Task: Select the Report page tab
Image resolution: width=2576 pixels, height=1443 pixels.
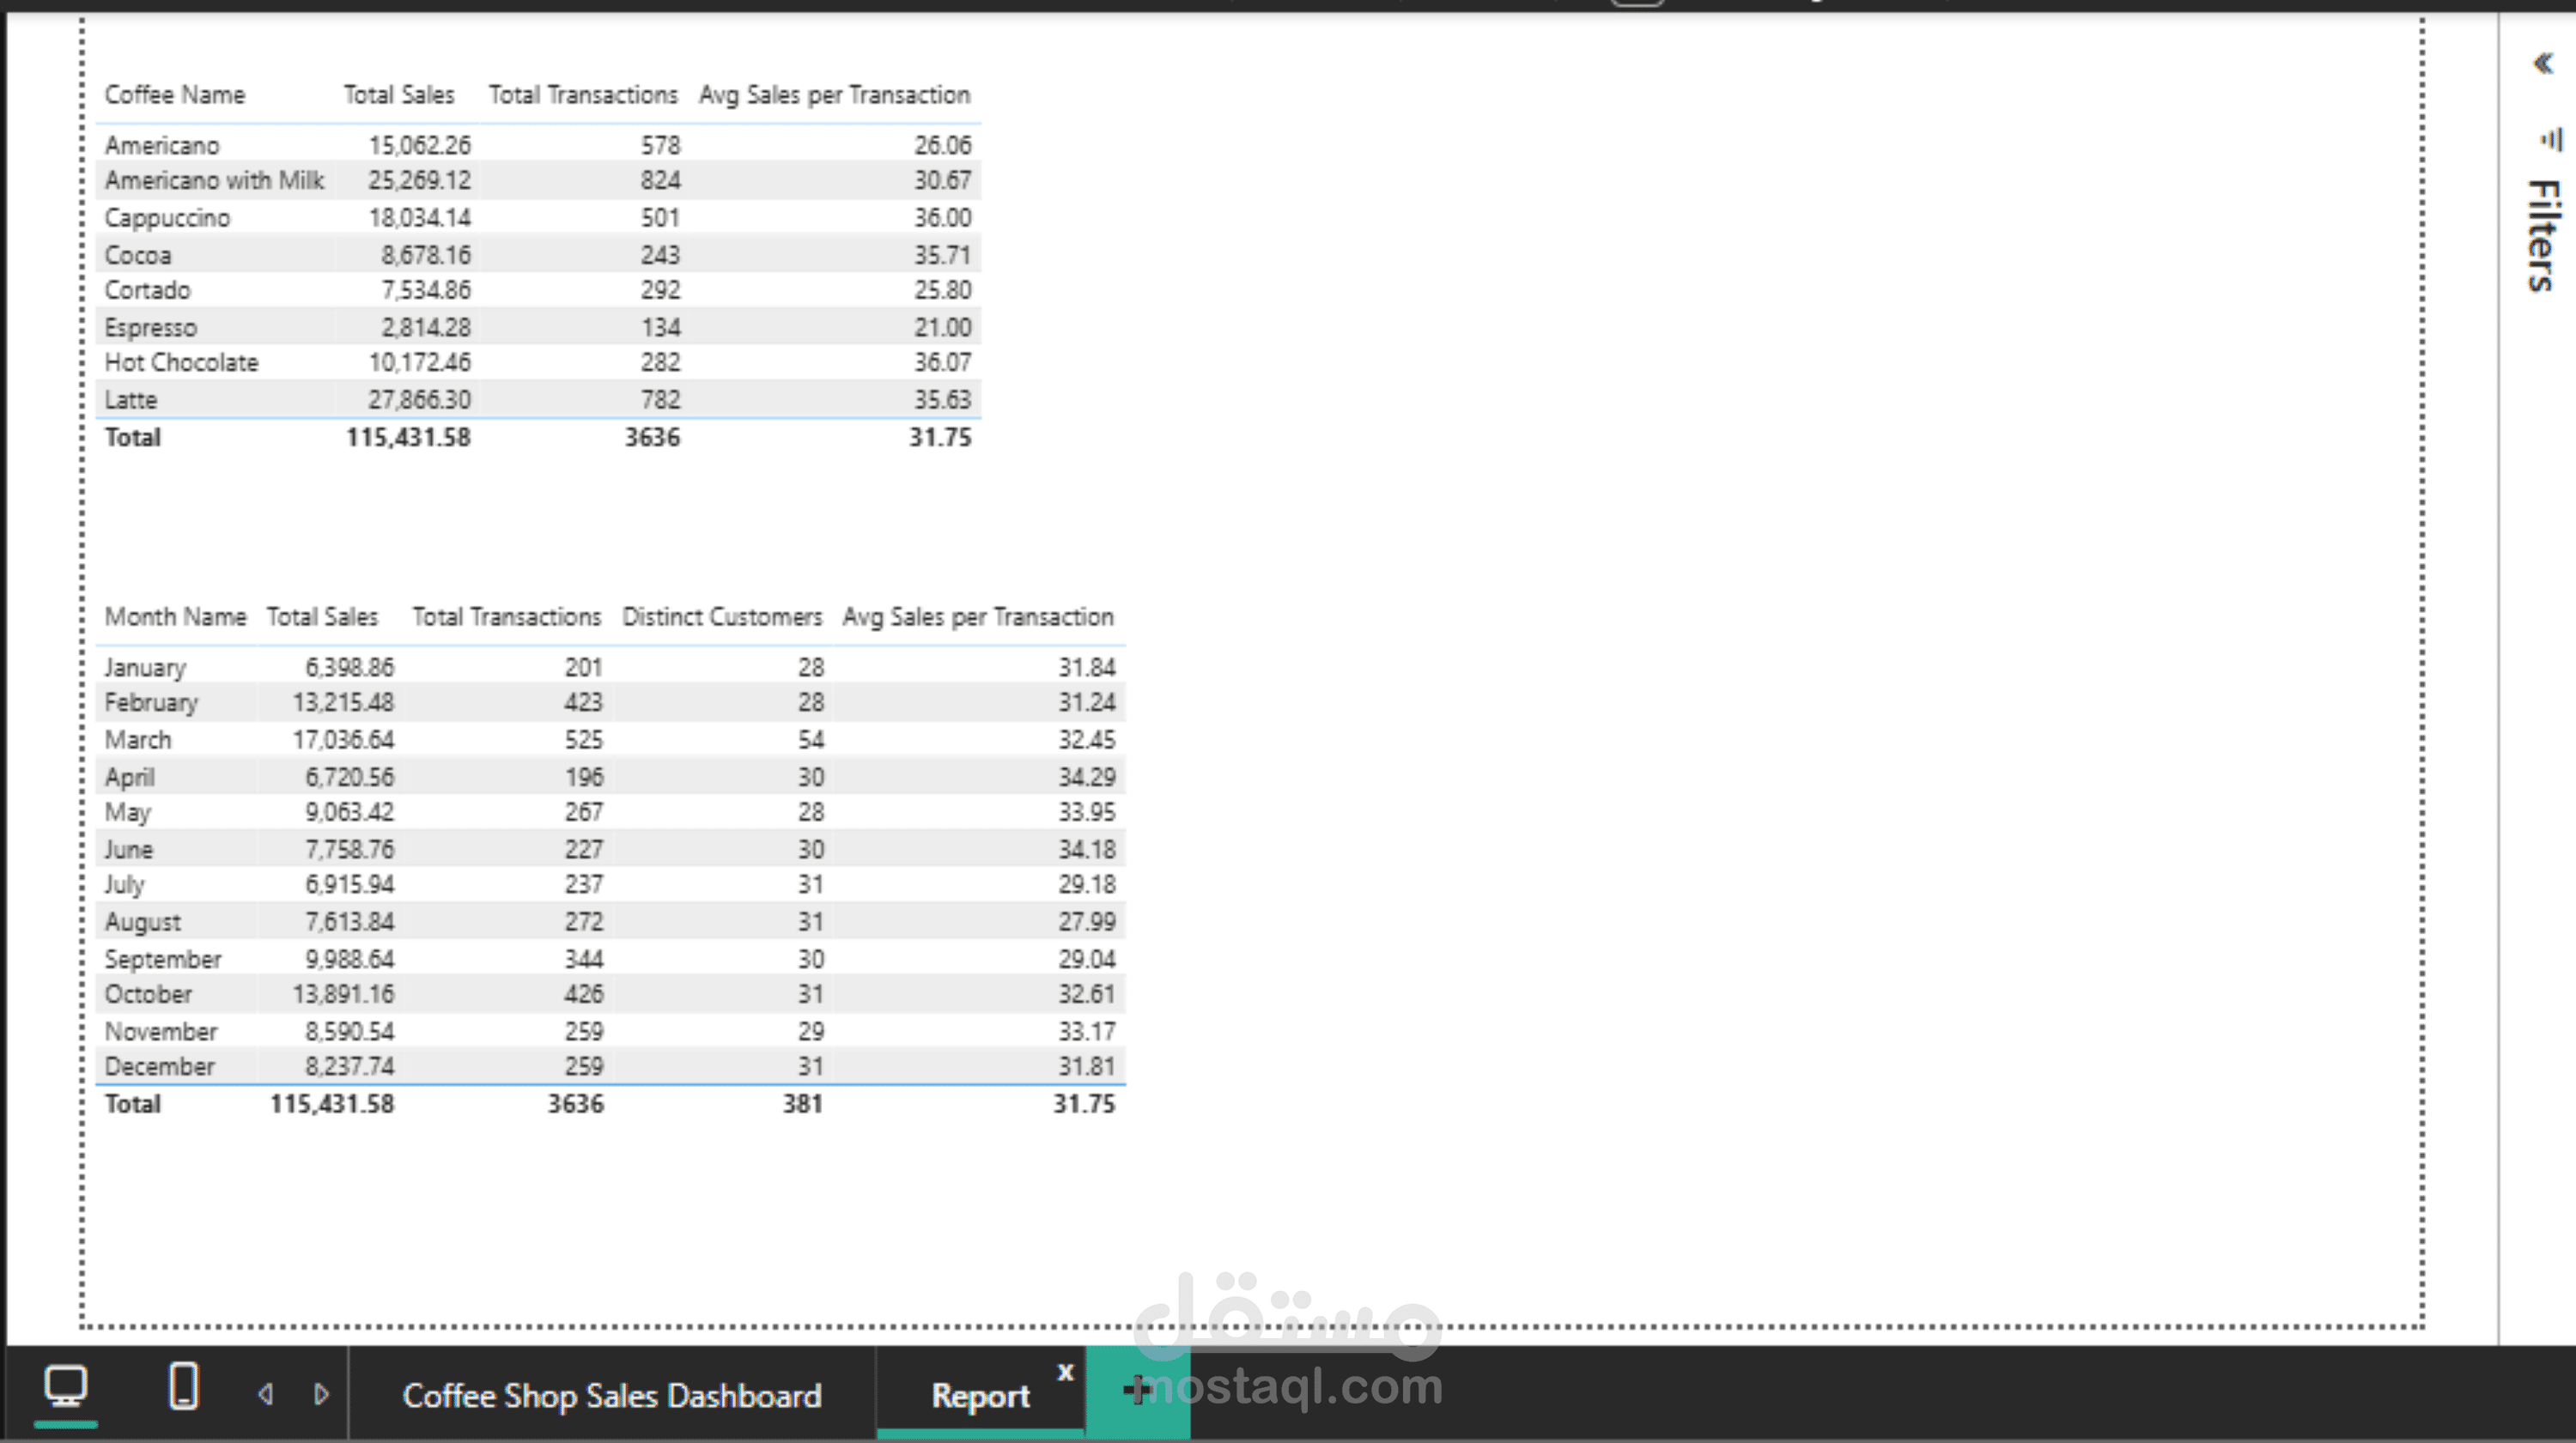Action: 979,1396
